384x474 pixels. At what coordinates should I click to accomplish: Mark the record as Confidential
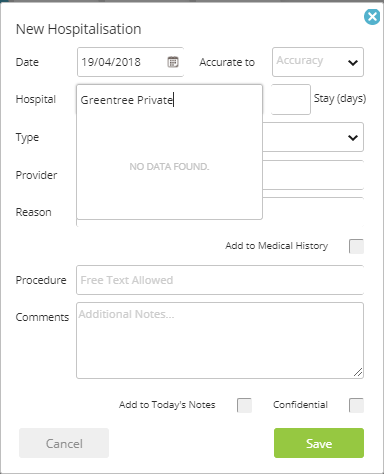[x=356, y=405]
